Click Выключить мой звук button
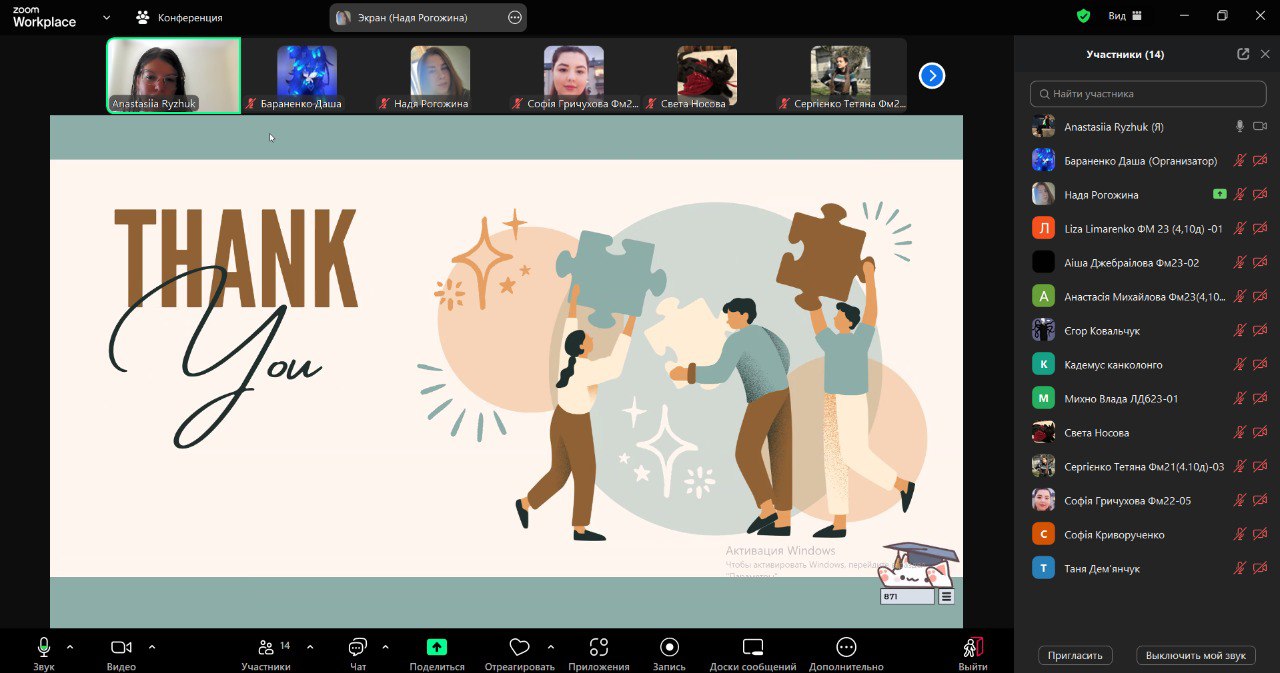This screenshot has height=673, width=1280. [1196, 655]
